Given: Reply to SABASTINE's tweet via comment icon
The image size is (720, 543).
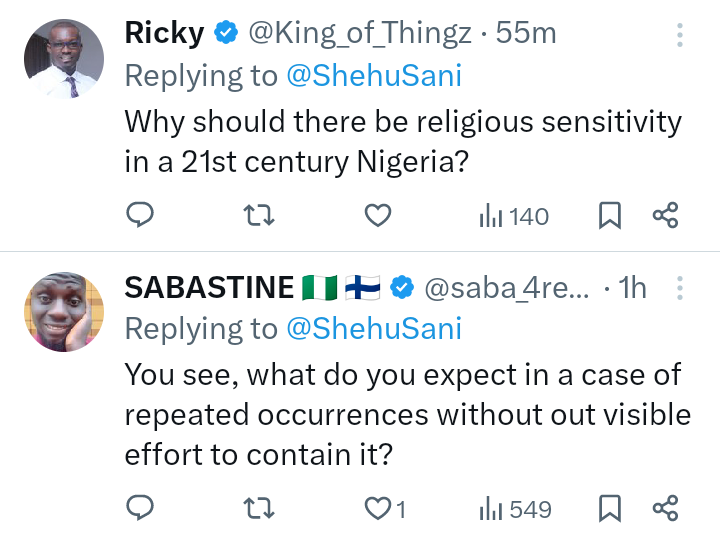Looking at the screenshot, I should point(140,508).
